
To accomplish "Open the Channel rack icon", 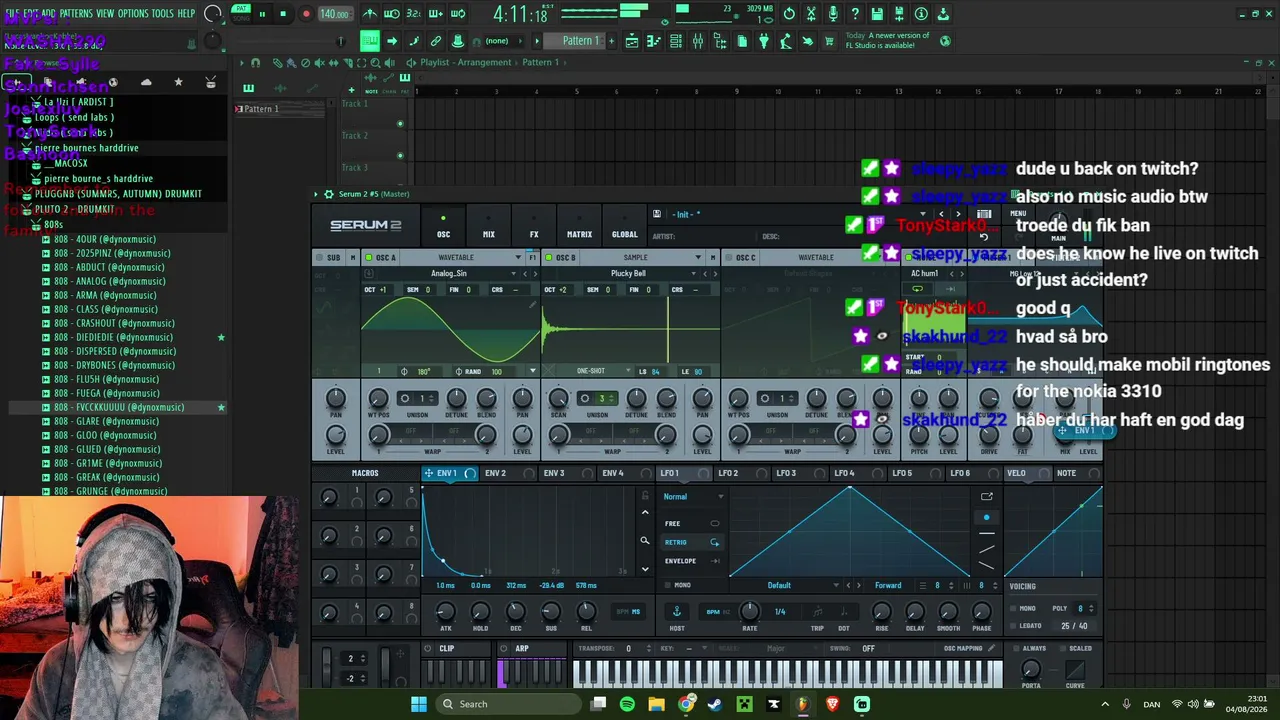I will click(676, 41).
